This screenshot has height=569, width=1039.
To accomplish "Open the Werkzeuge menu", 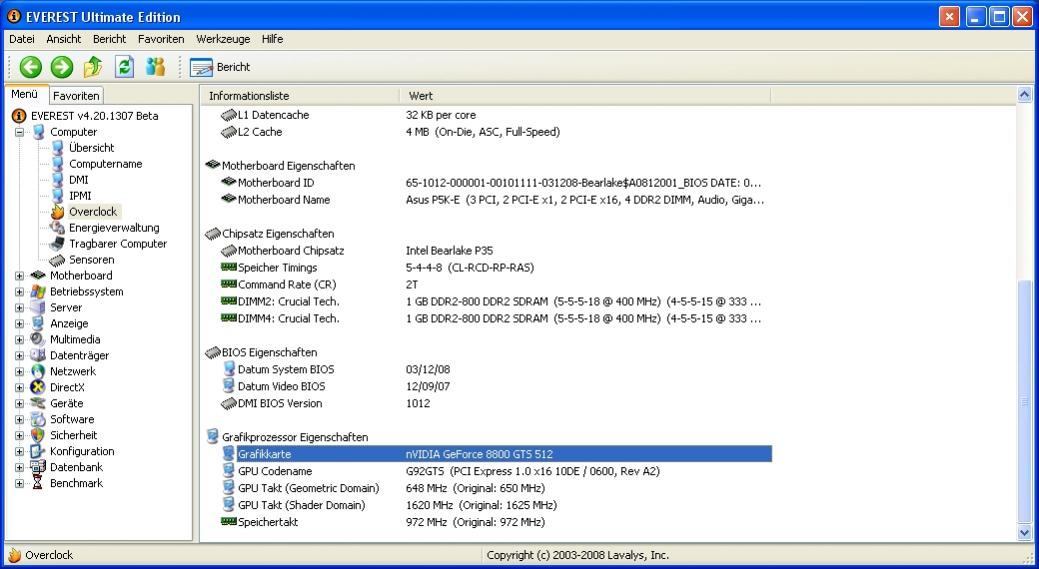I will click(223, 39).
